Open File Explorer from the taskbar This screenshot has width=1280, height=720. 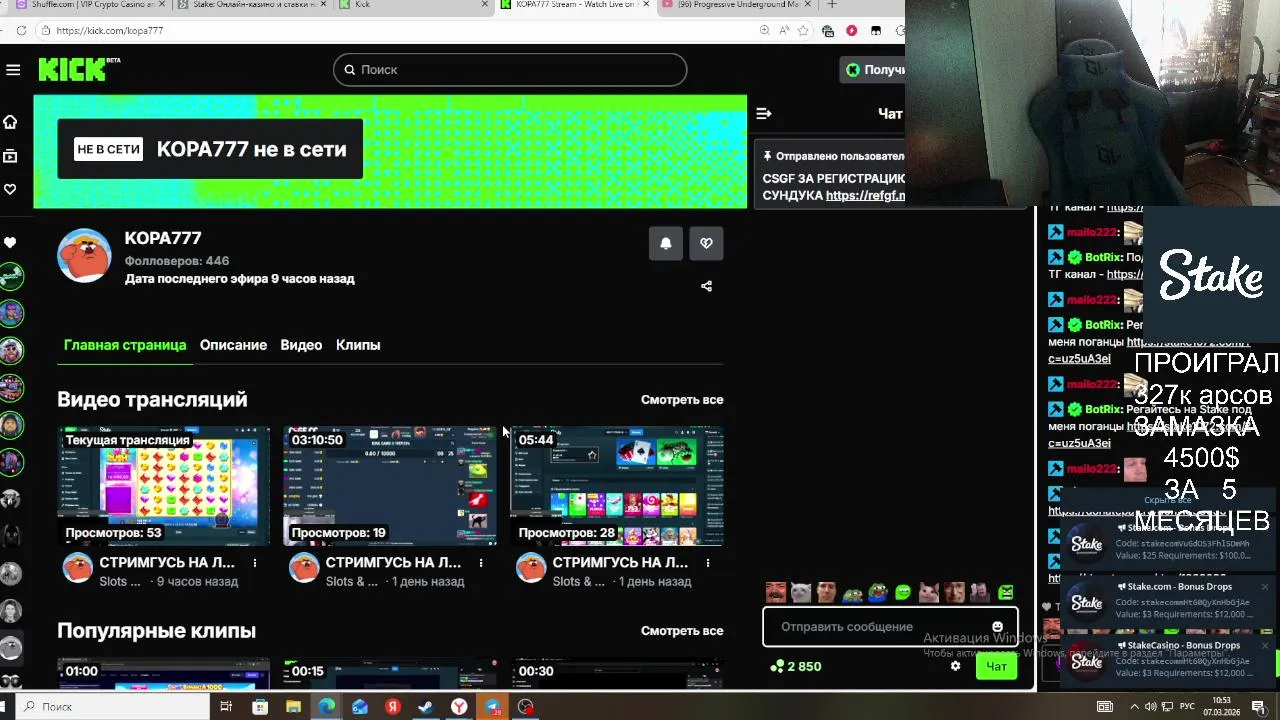click(x=293, y=707)
